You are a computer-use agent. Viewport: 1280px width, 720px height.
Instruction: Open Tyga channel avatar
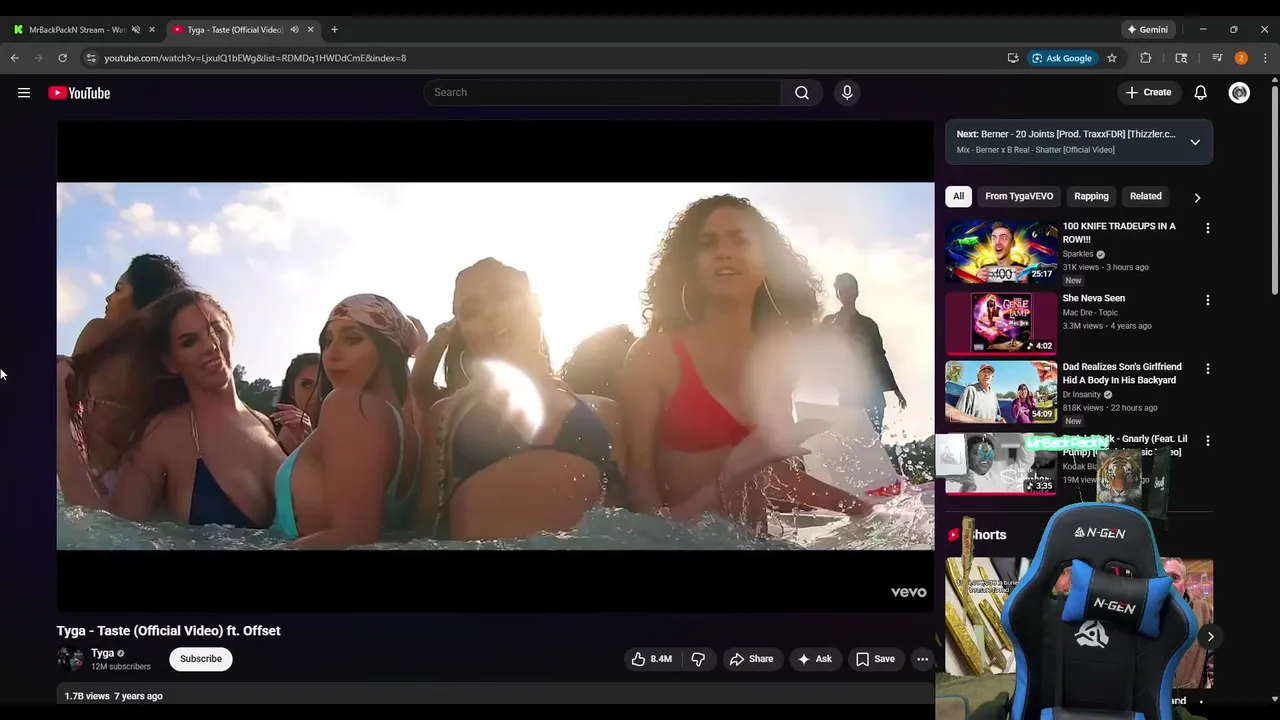point(70,659)
